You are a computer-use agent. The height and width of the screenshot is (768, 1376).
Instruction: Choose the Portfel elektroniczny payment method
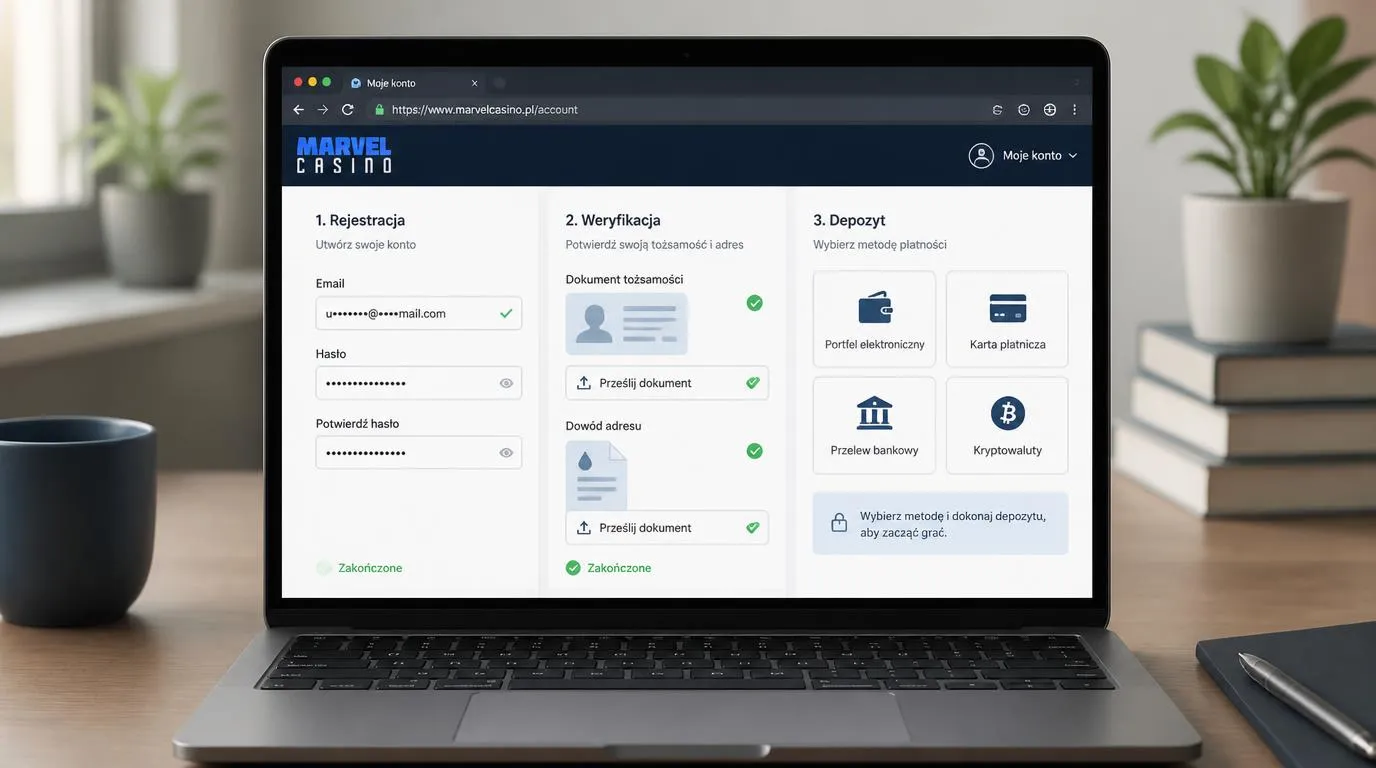pyautogui.click(x=874, y=319)
